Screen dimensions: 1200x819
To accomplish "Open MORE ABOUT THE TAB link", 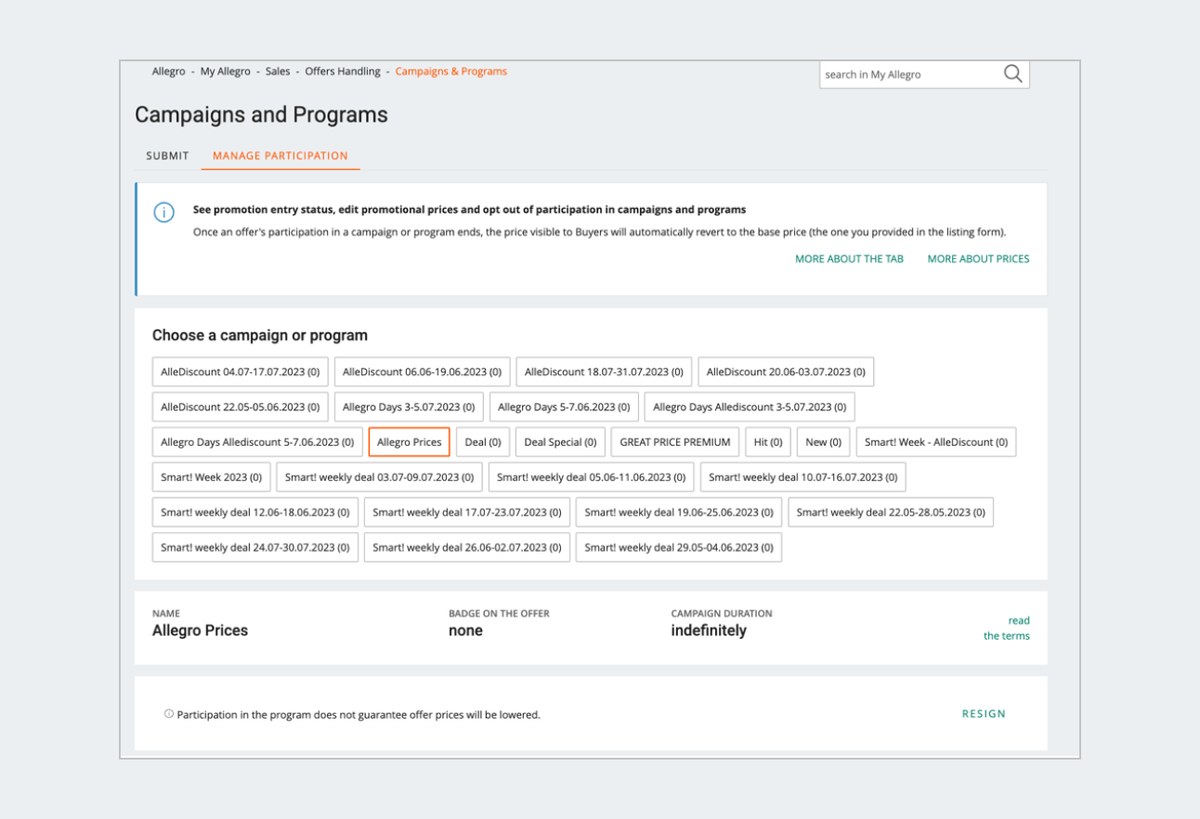I will tap(849, 259).
